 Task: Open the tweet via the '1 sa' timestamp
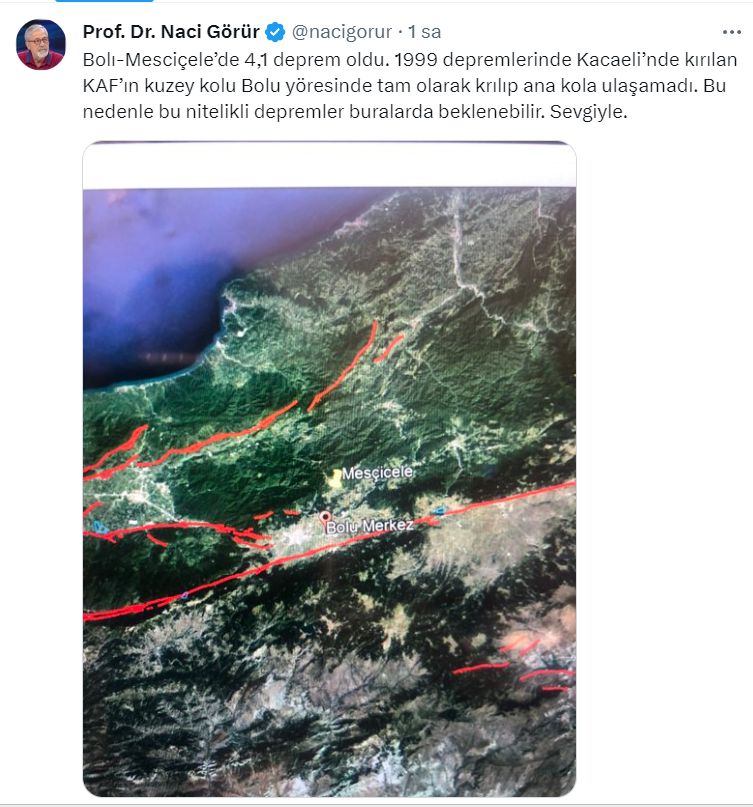425,32
